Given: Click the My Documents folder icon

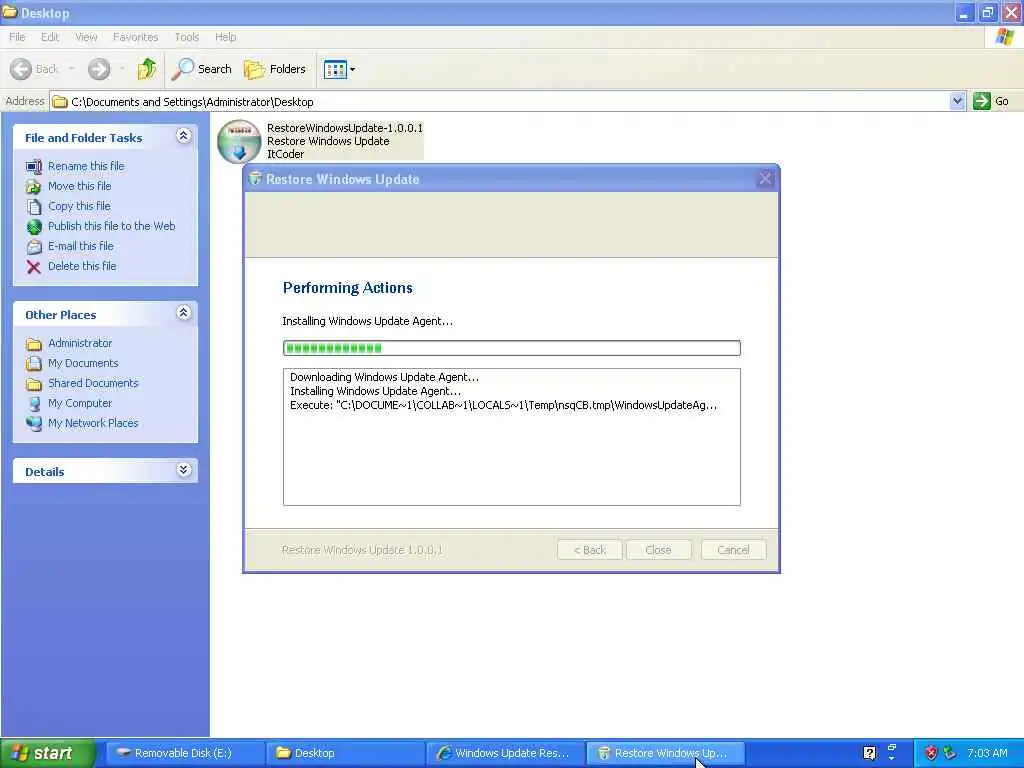Looking at the screenshot, I should 34,364.
